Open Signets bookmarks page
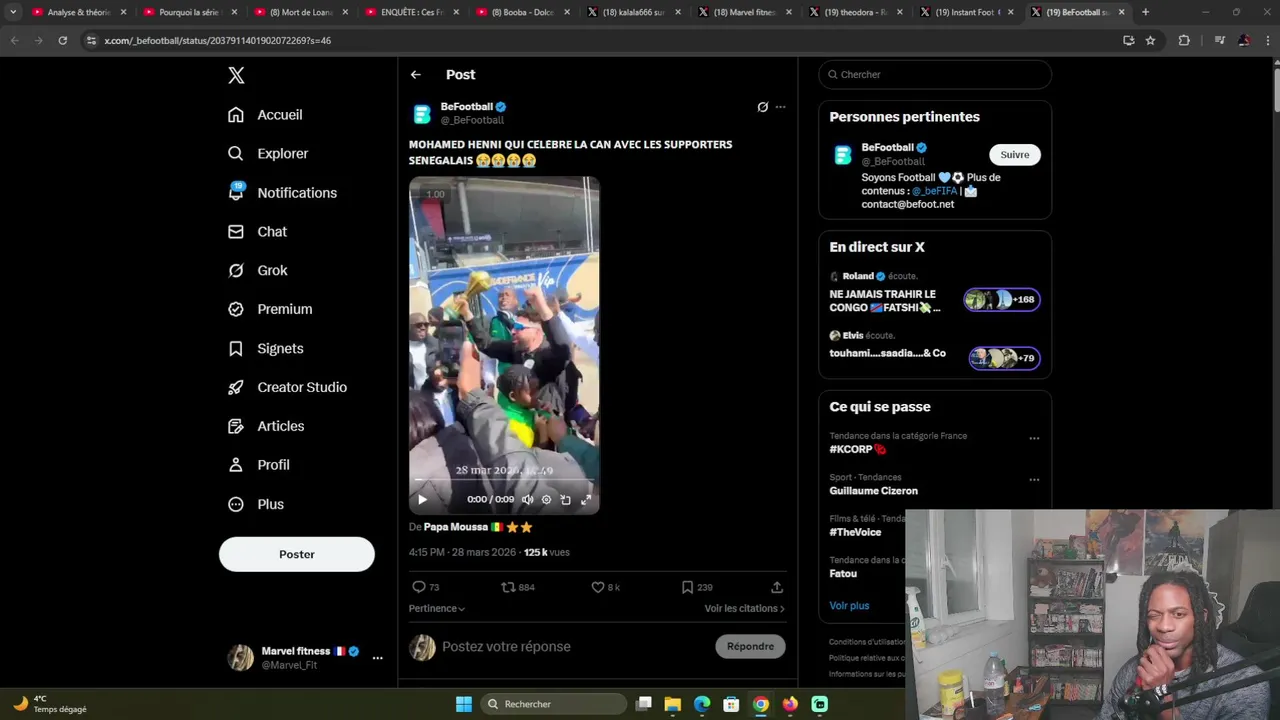Image resolution: width=1280 pixels, height=720 pixels. pos(265,349)
